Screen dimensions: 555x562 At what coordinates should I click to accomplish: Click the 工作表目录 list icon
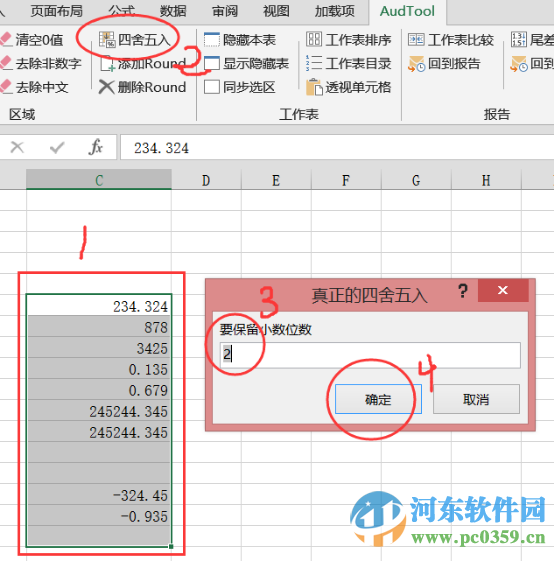[x=314, y=63]
